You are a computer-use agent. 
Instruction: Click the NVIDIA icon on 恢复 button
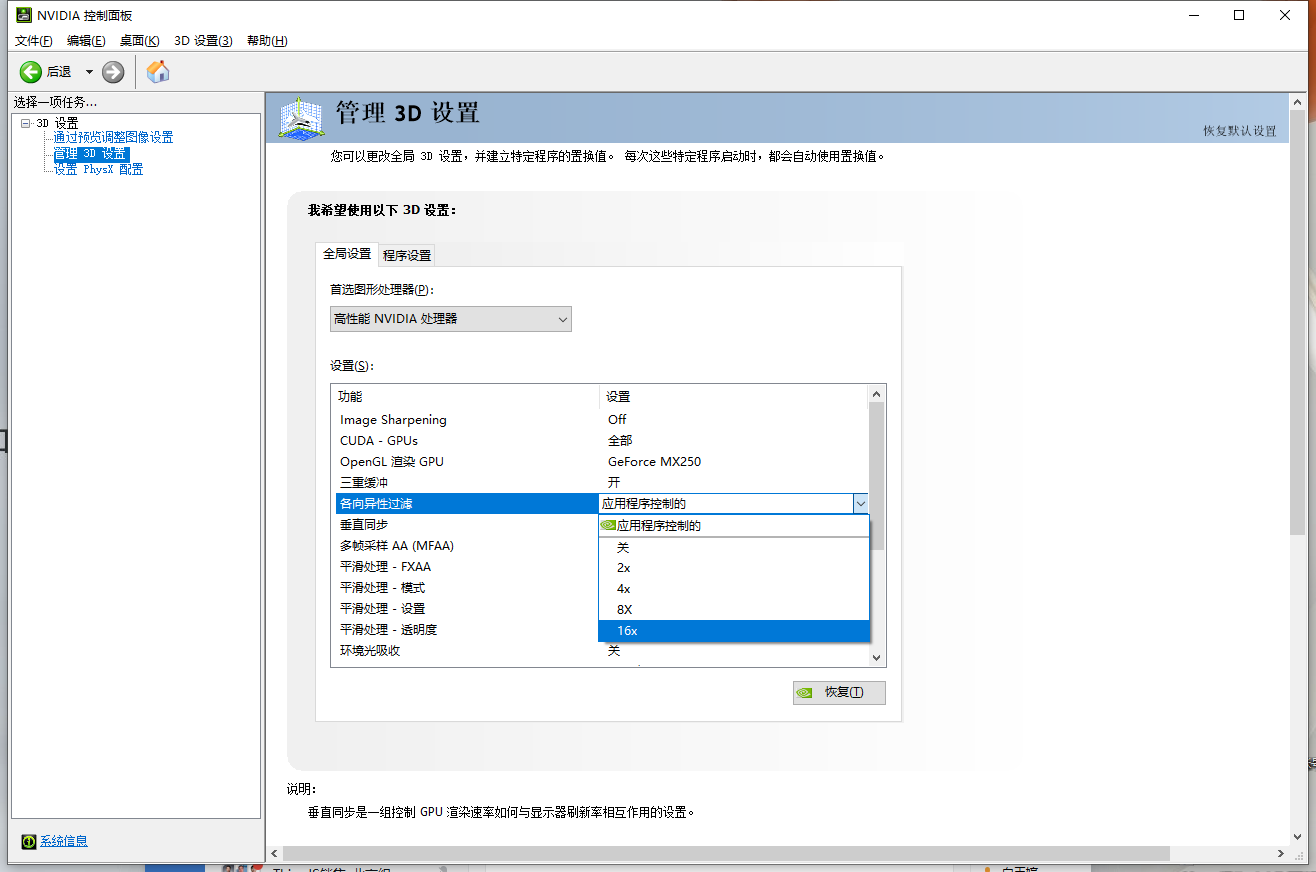pos(804,692)
